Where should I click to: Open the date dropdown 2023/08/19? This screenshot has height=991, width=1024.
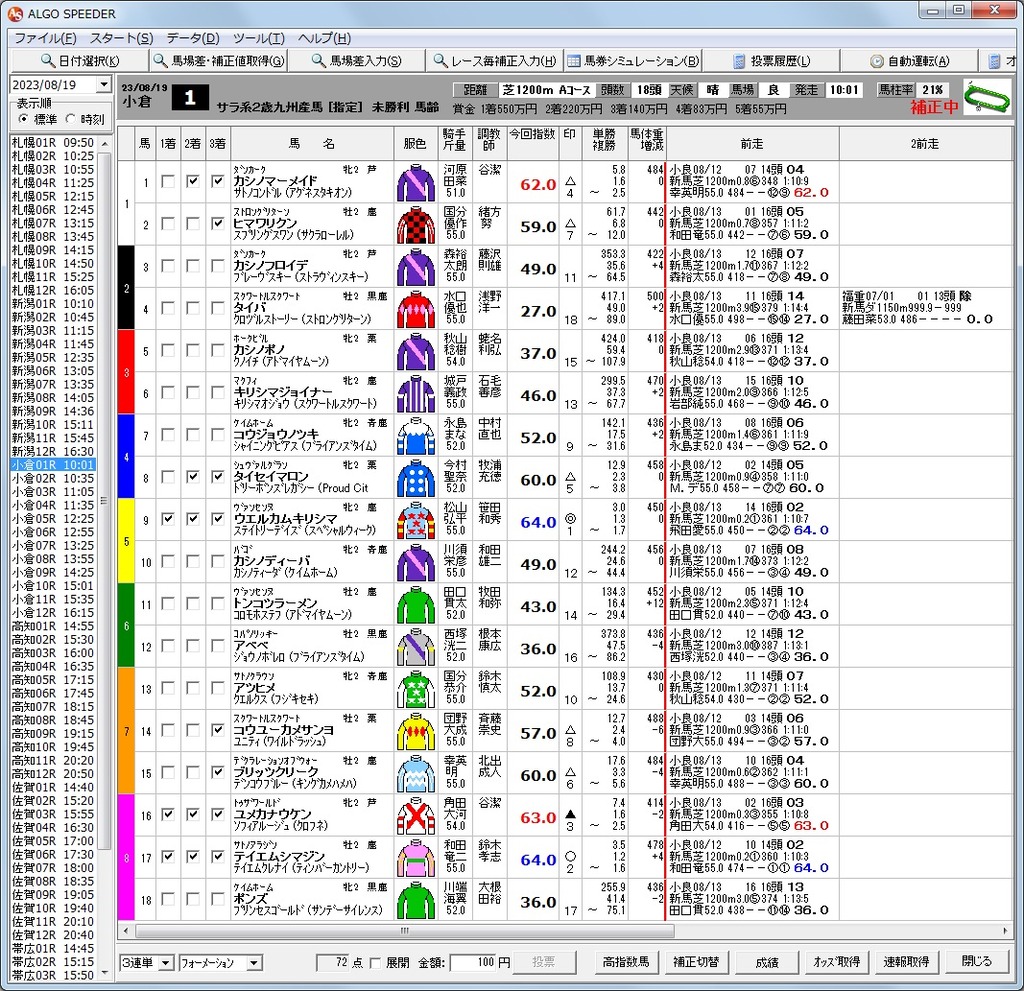(x=103, y=85)
